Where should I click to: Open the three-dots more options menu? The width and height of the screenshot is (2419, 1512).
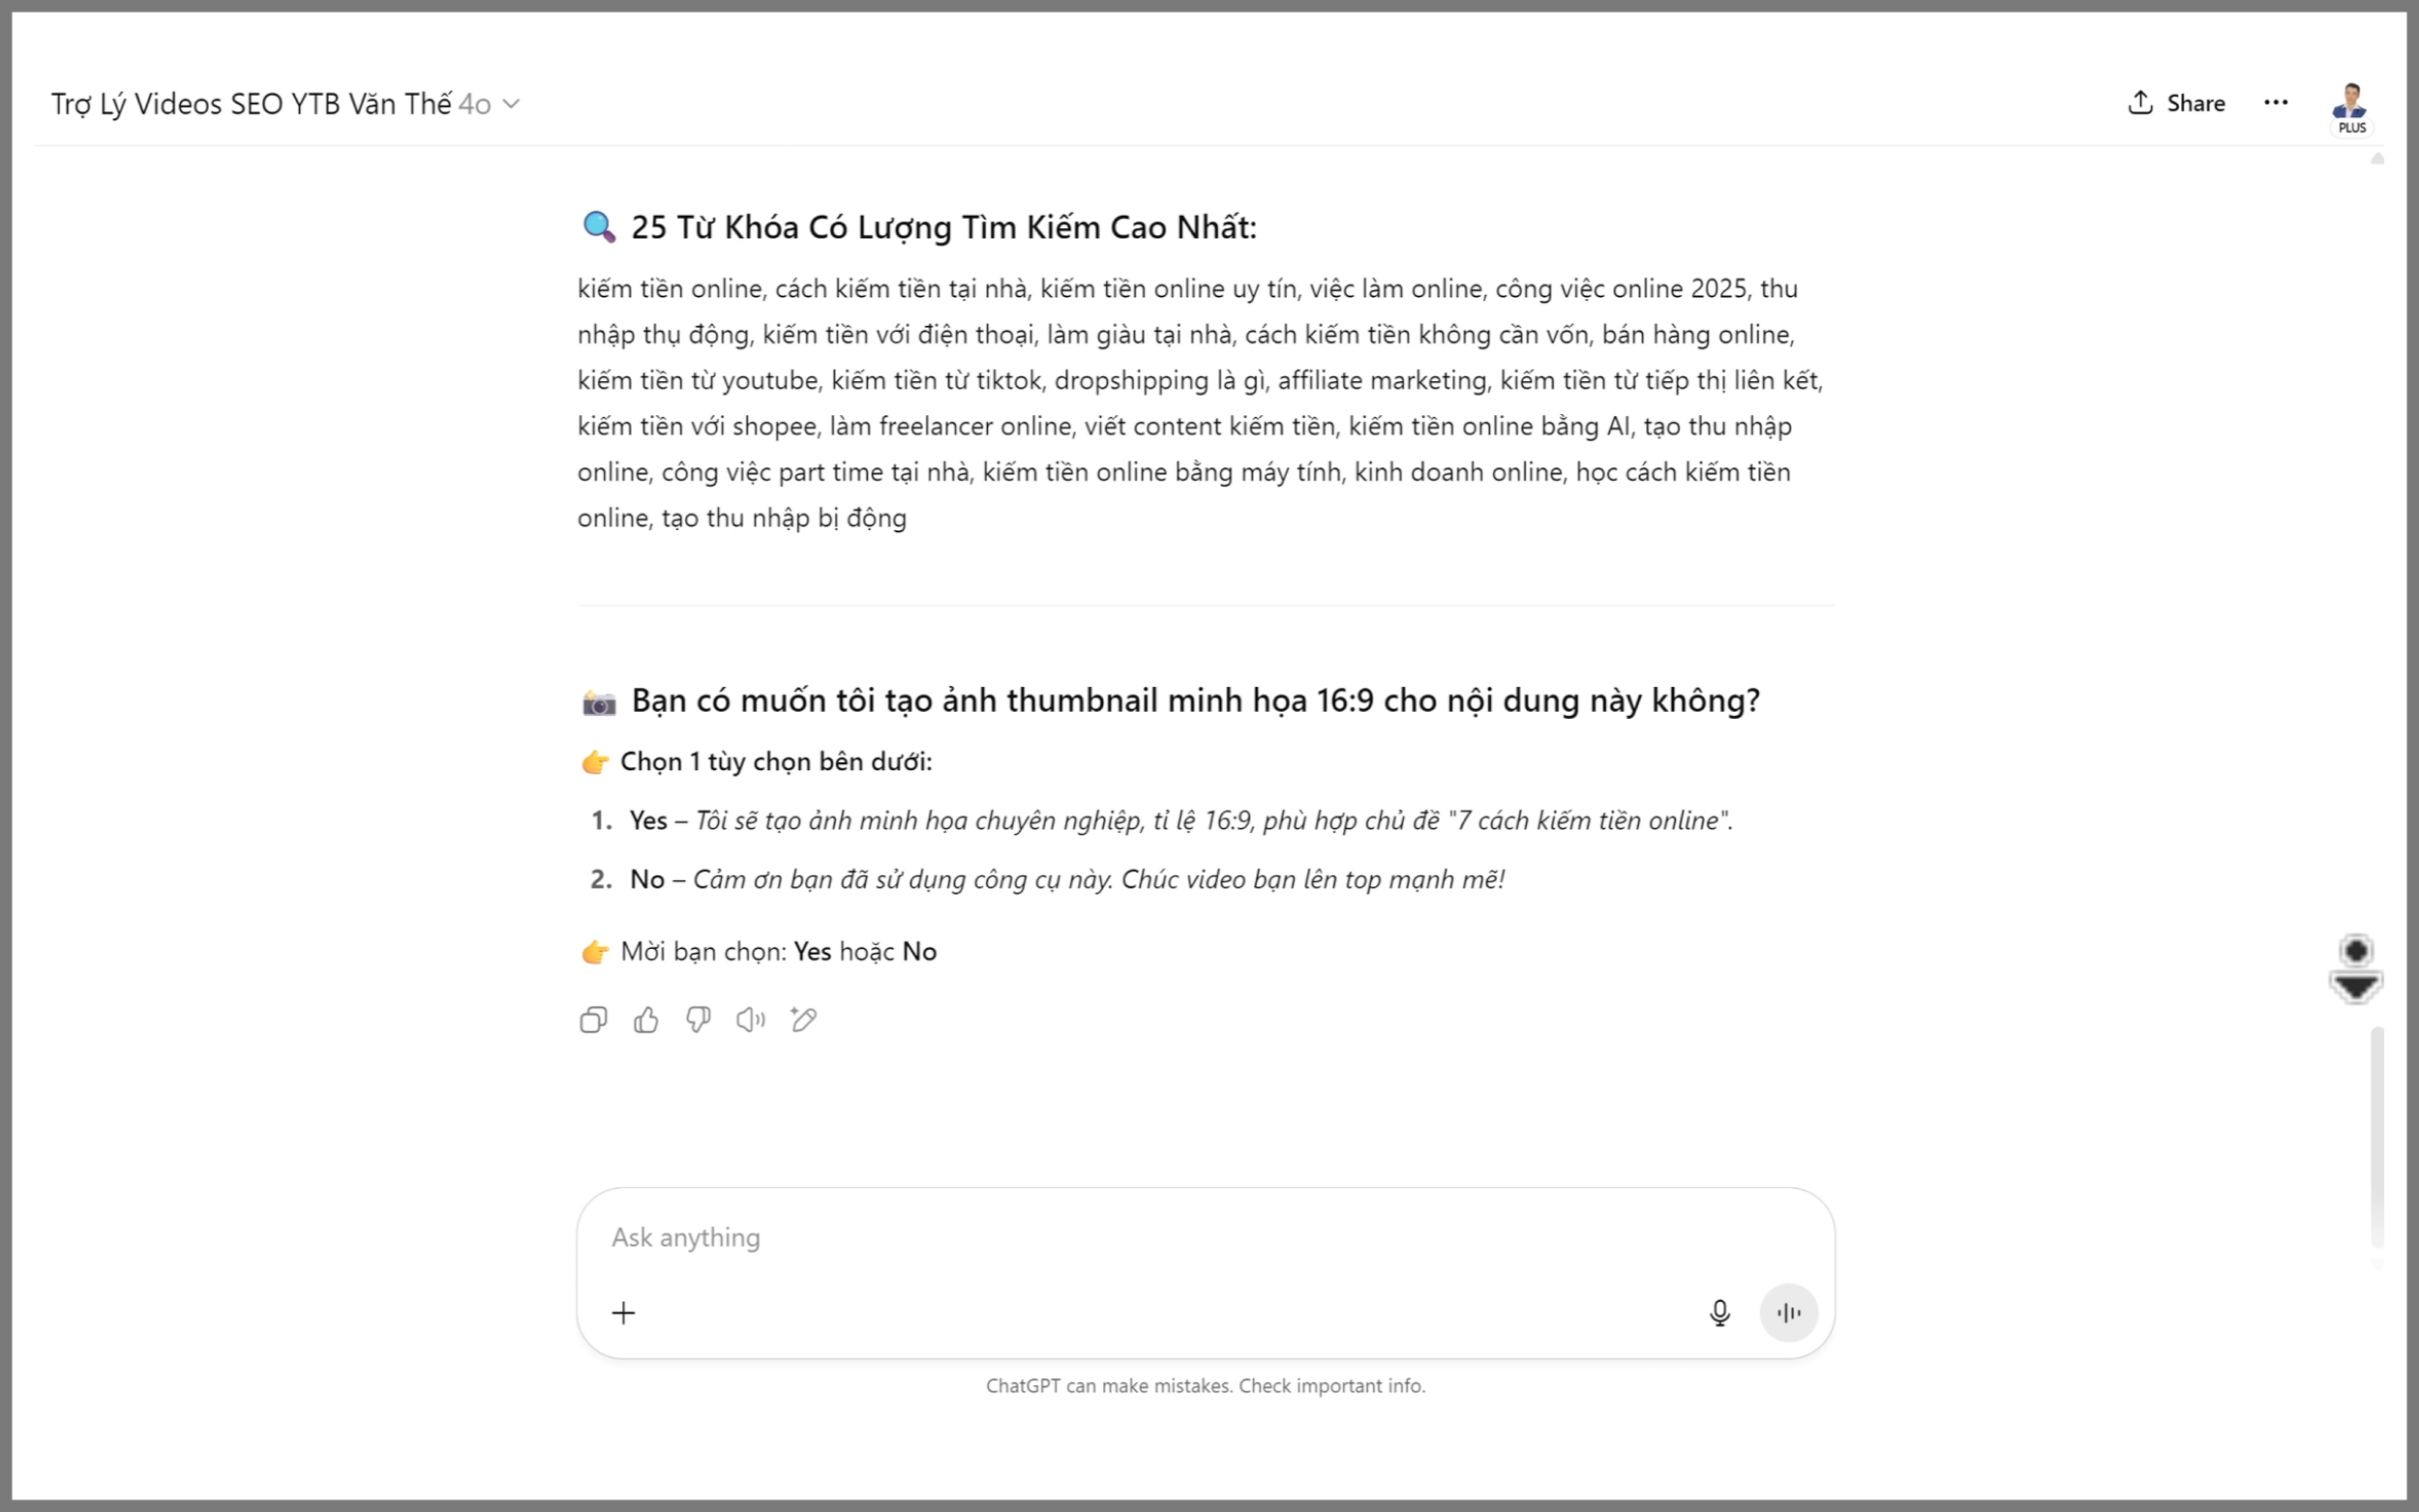pyautogui.click(x=2276, y=102)
